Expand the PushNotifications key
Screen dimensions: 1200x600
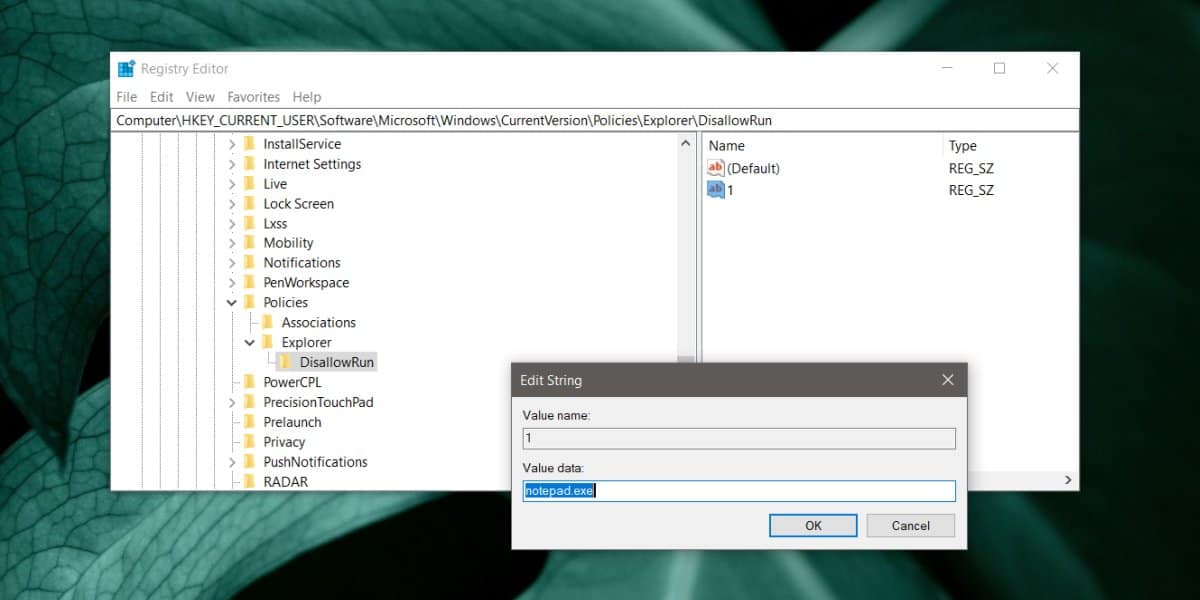pos(232,462)
